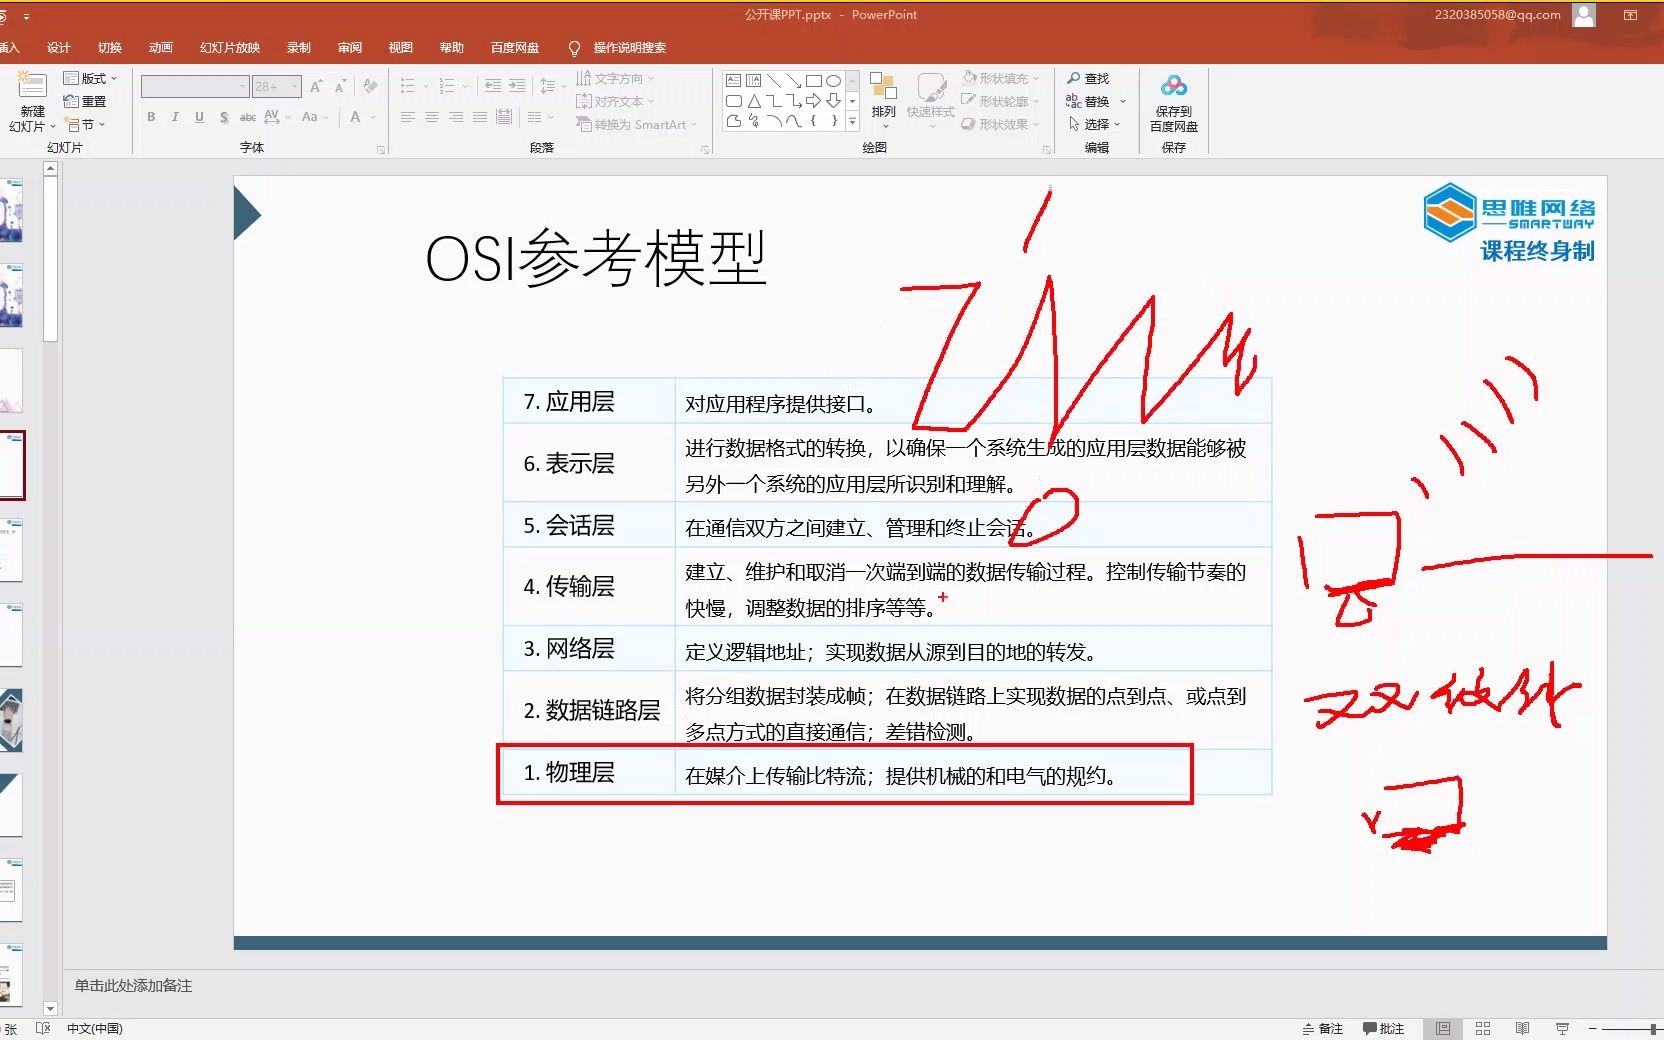Toggle bold formatting
The width and height of the screenshot is (1664, 1040).
tap(150, 118)
